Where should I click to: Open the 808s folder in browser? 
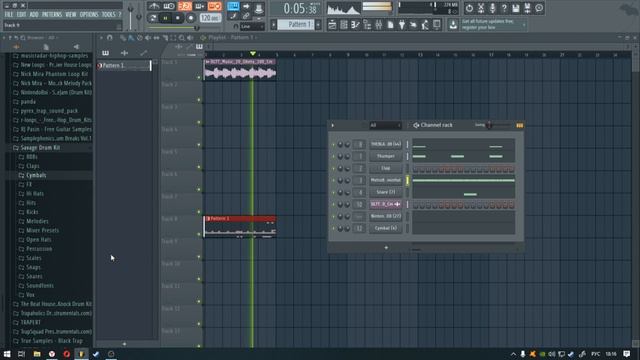click(32, 157)
